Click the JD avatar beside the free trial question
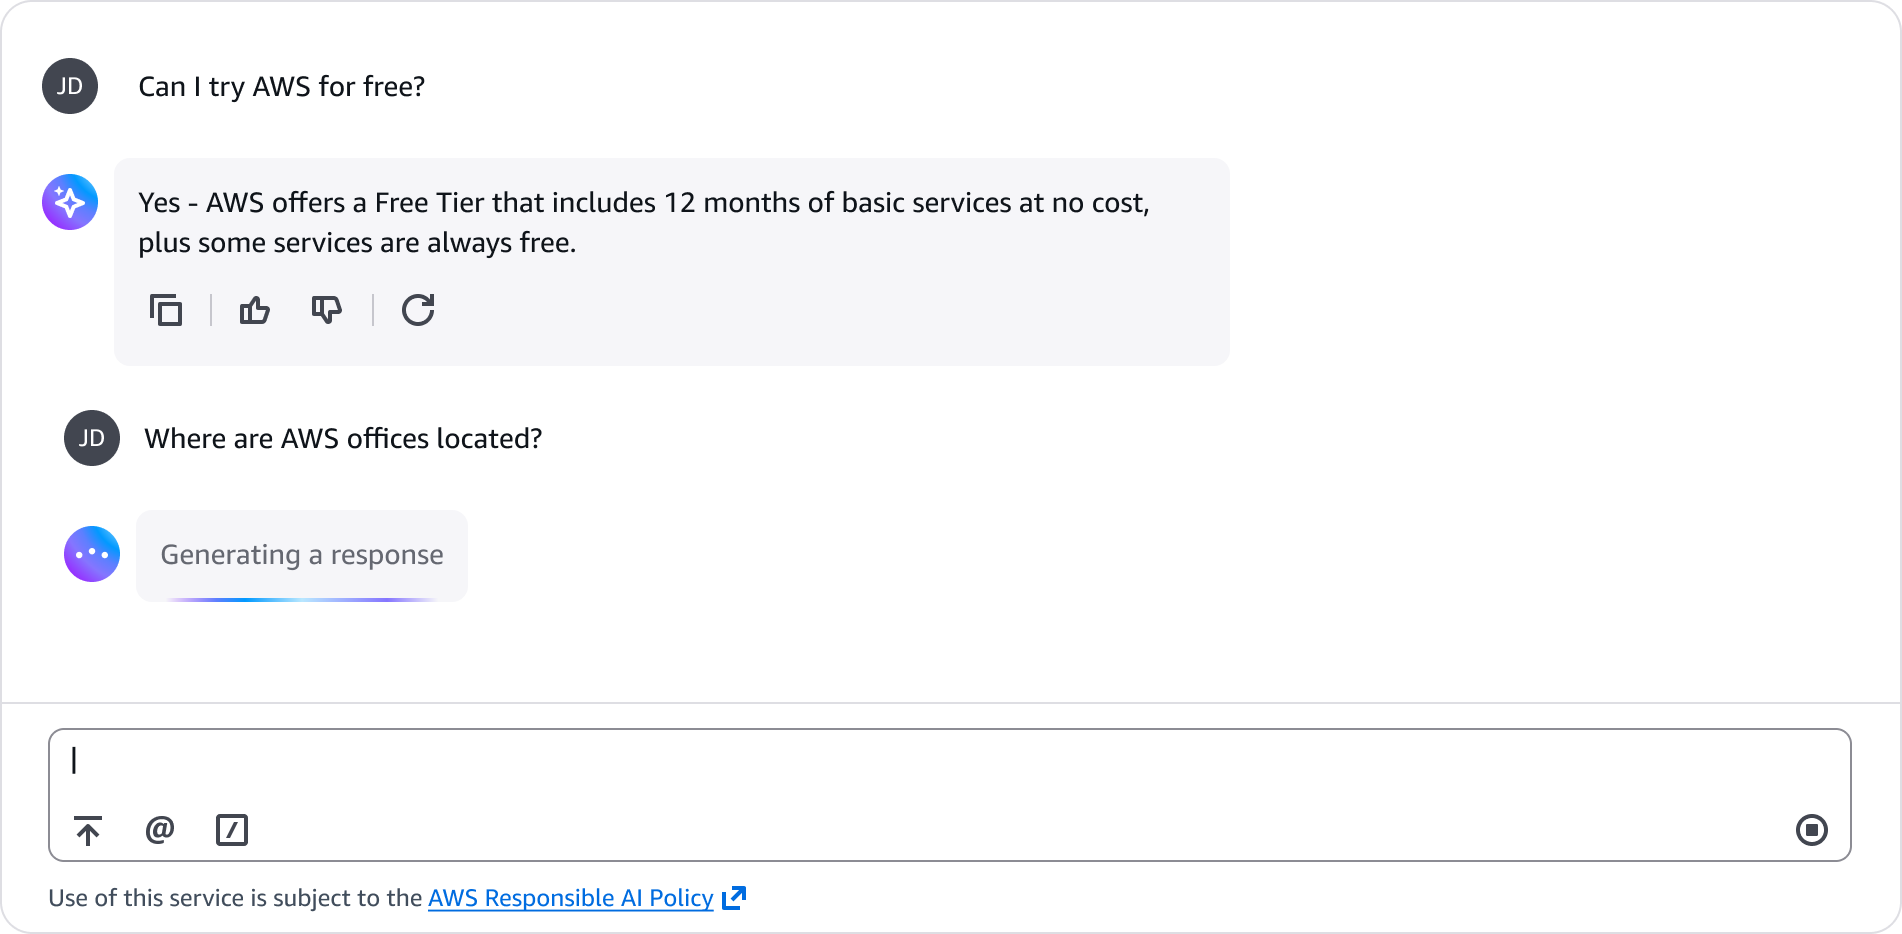The width and height of the screenshot is (1902, 934). (x=70, y=86)
